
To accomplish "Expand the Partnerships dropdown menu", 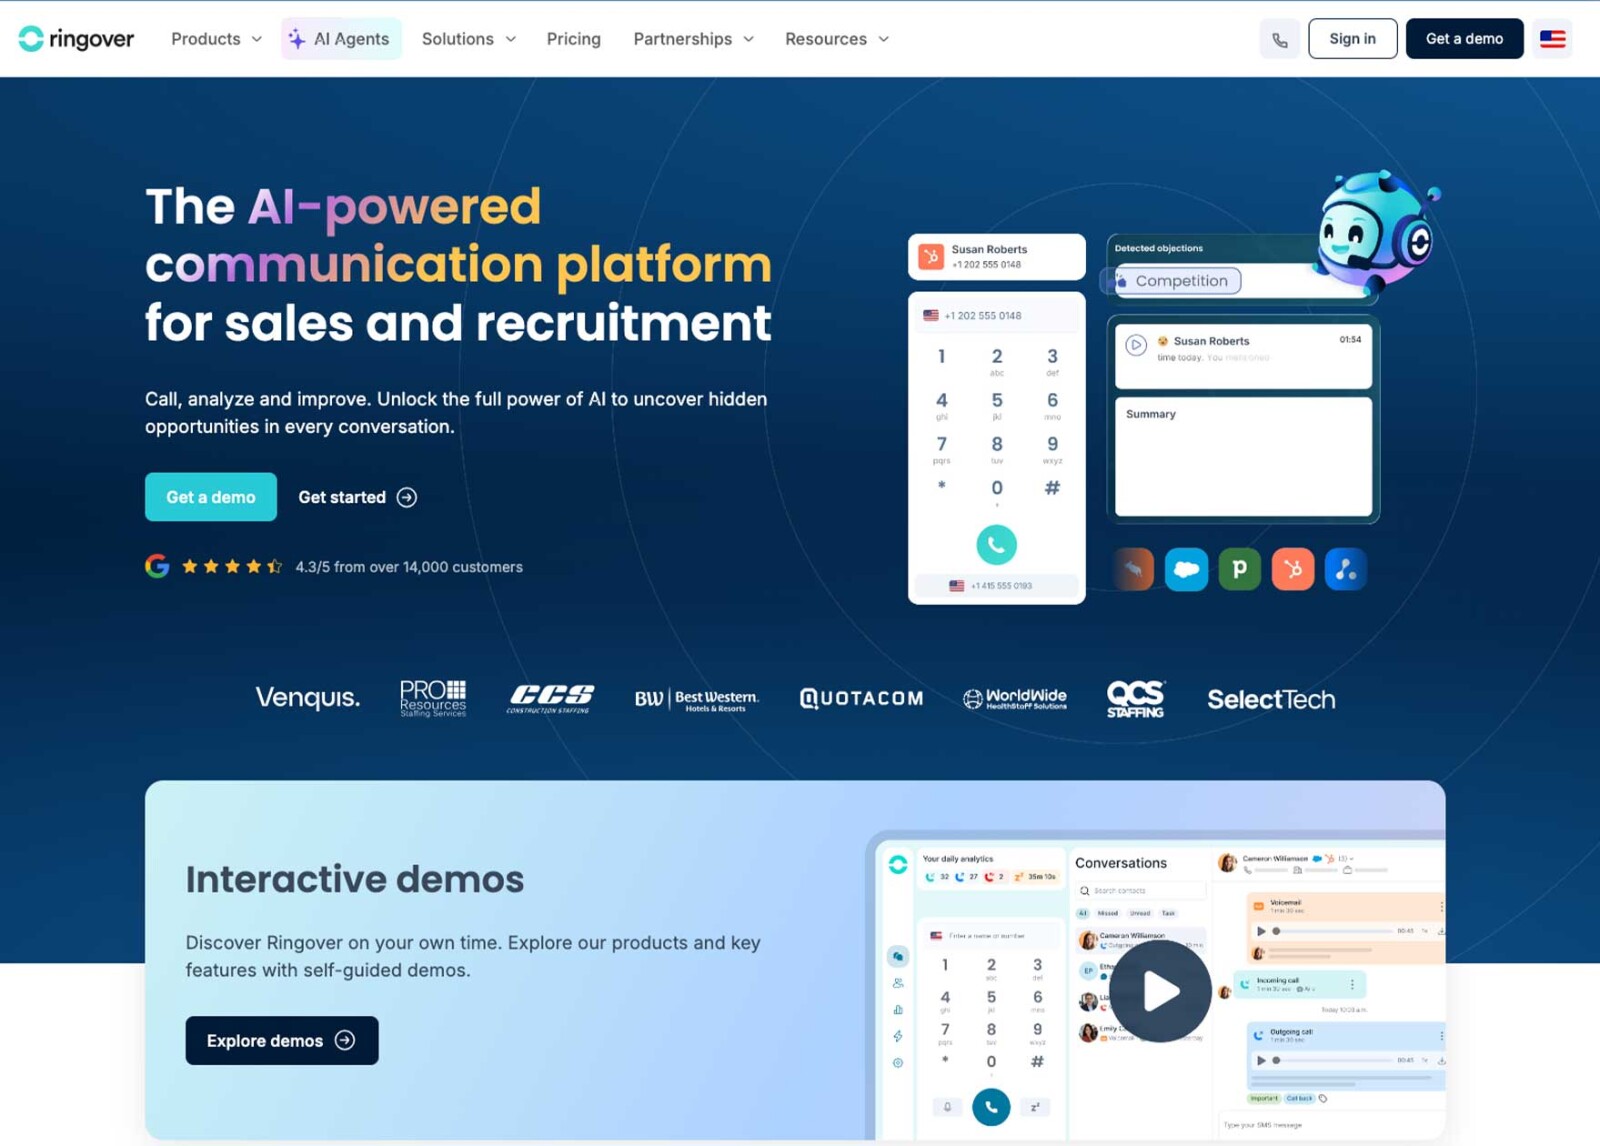I will pyautogui.click(x=693, y=39).
